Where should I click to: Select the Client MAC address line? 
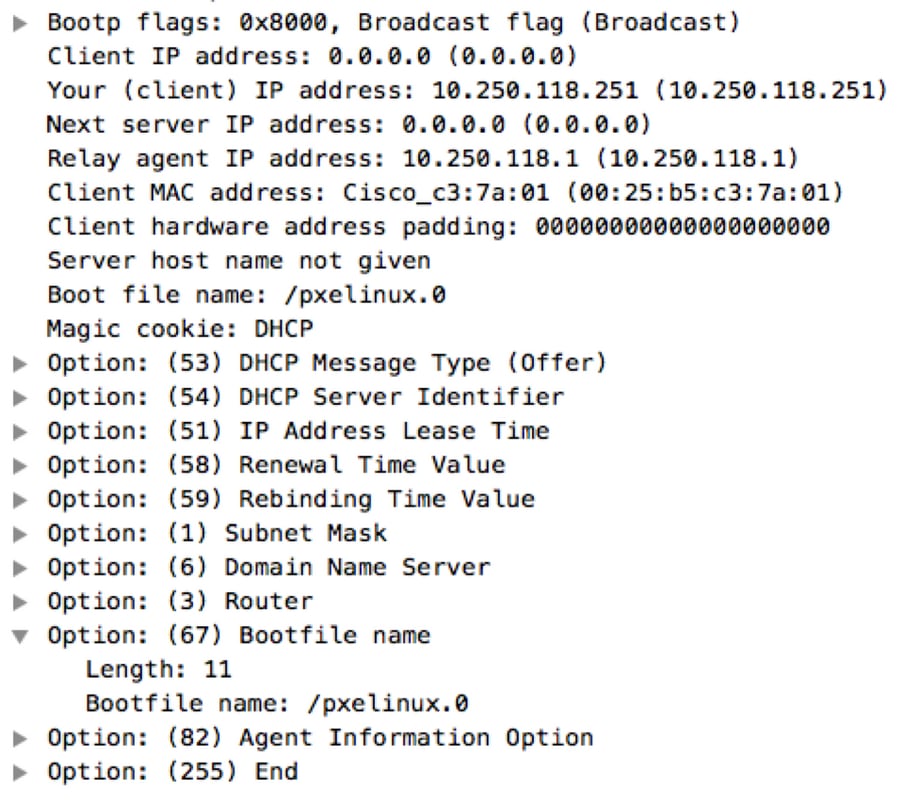[x=445, y=193]
